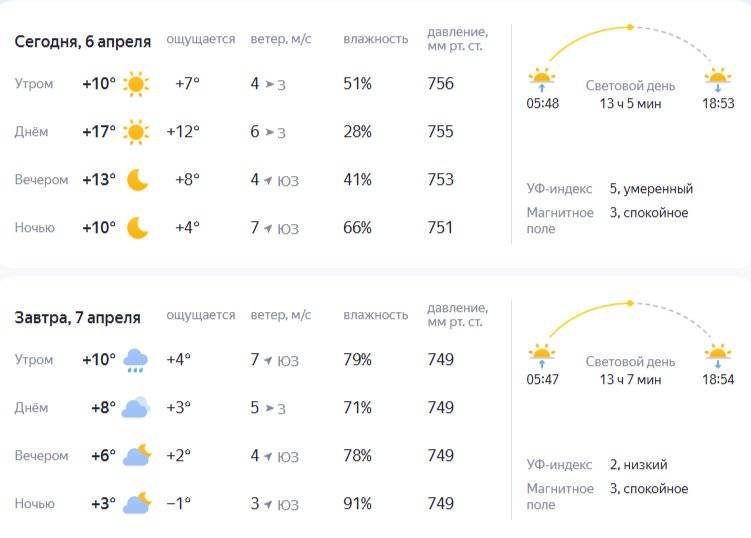Click today's UV index value "5, умеренный"
This screenshot has height=538, width=751.
[x=651, y=188]
